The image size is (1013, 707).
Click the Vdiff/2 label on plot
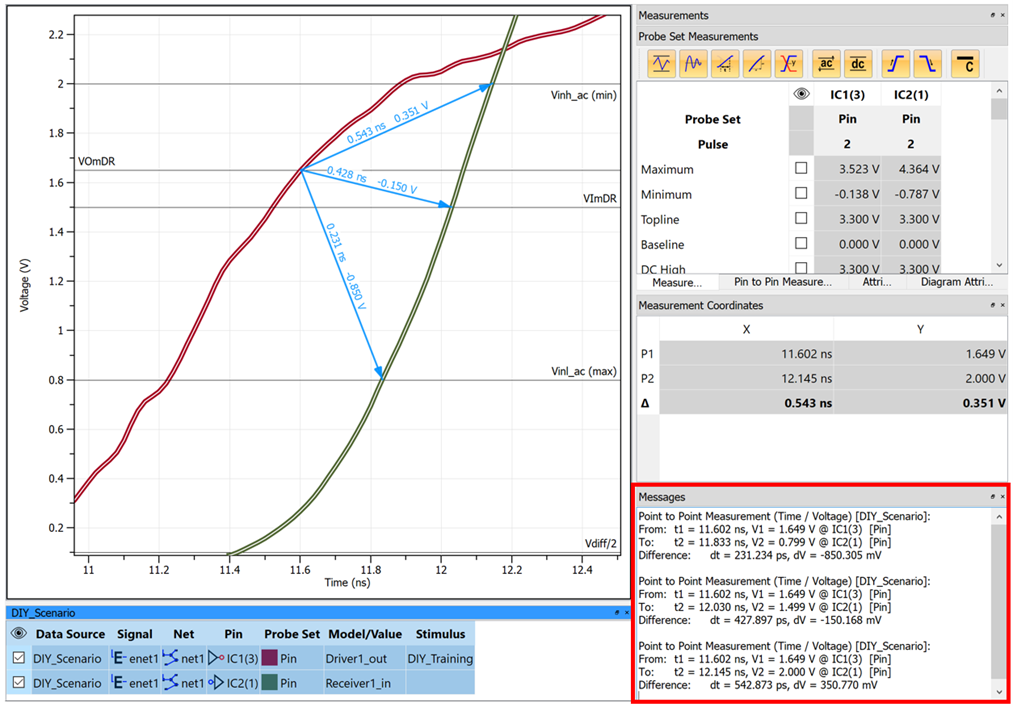click(x=600, y=543)
